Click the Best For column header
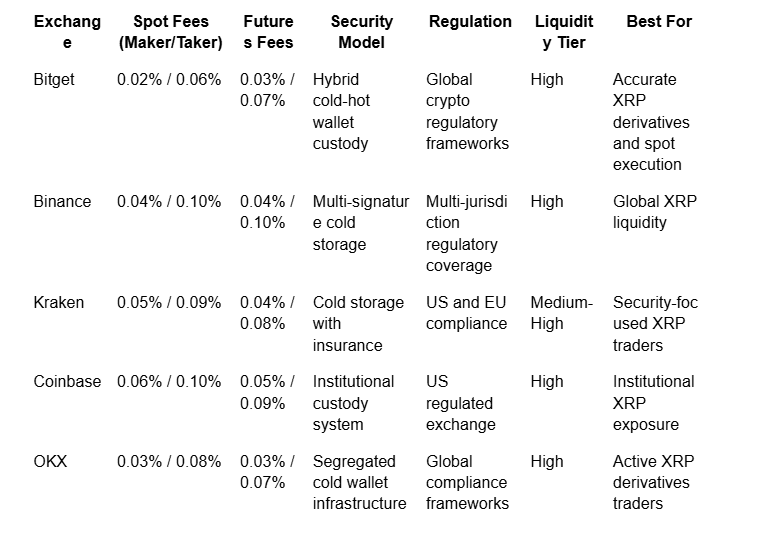The image size is (770, 541). tap(659, 22)
